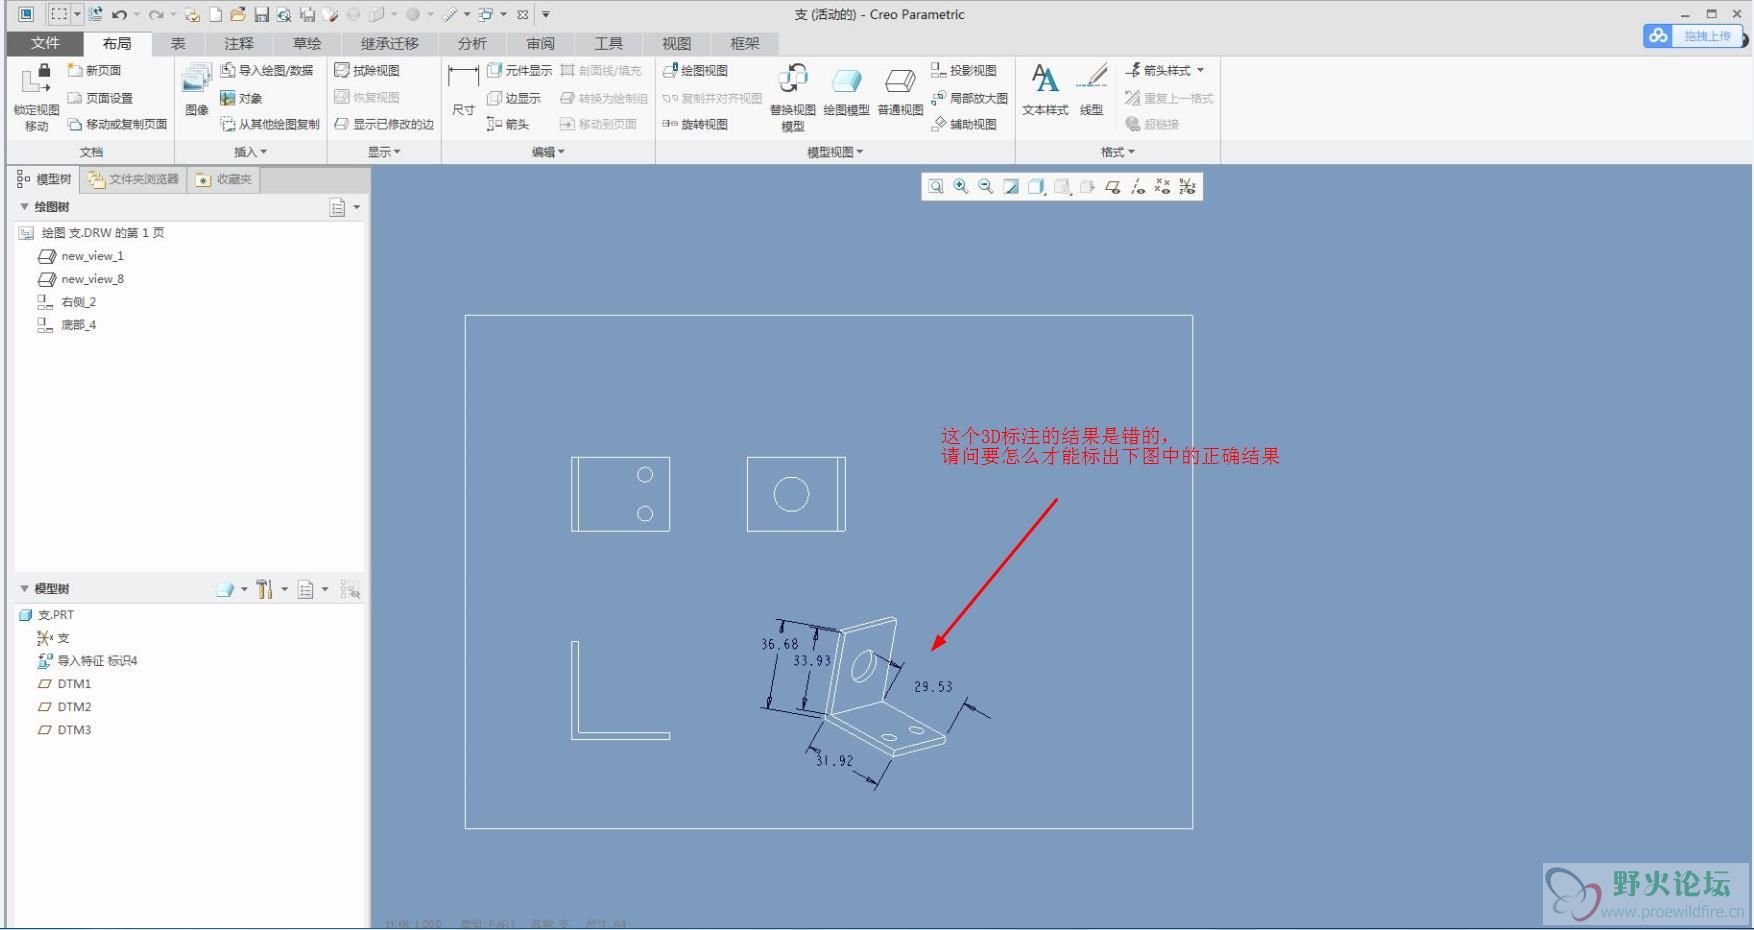Click the 边显示 edge display button
The height and width of the screenshot is (930, 1754).
(514, 98)
